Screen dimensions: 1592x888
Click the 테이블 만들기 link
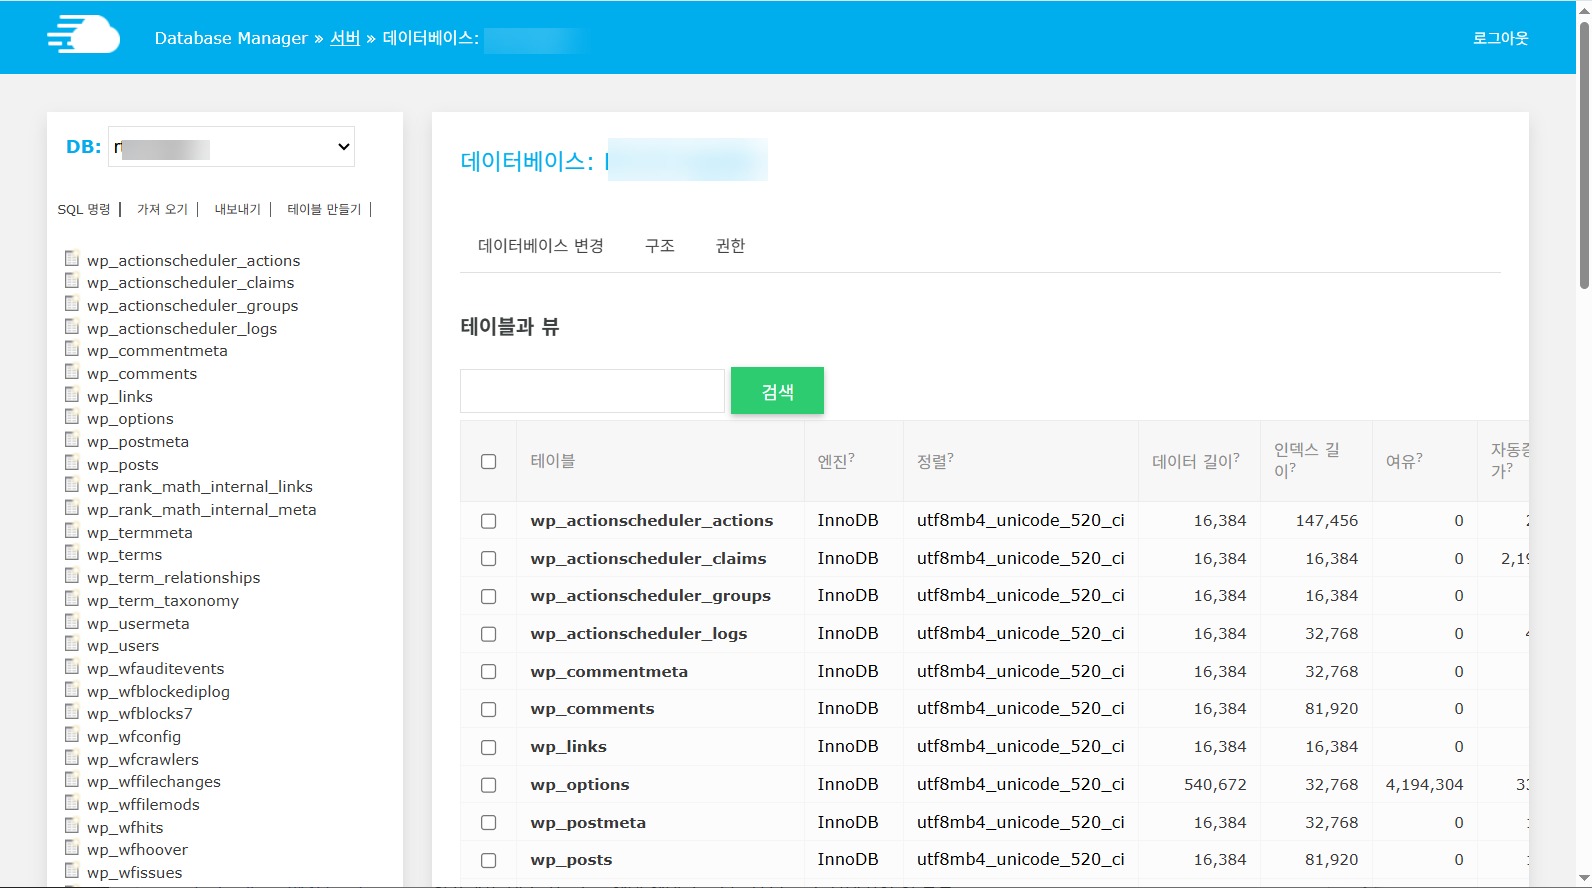[324, 209]
